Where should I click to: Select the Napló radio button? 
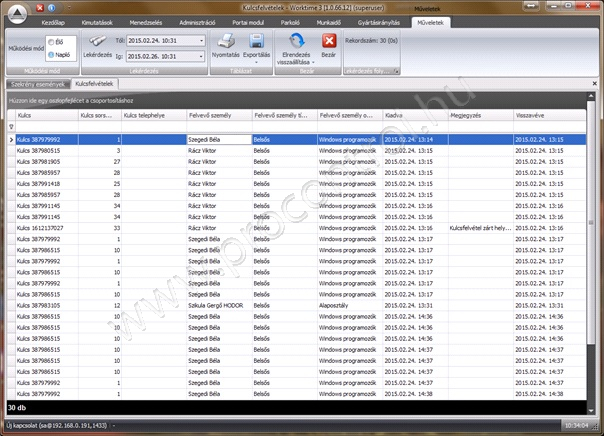click(x=51, y=53)
